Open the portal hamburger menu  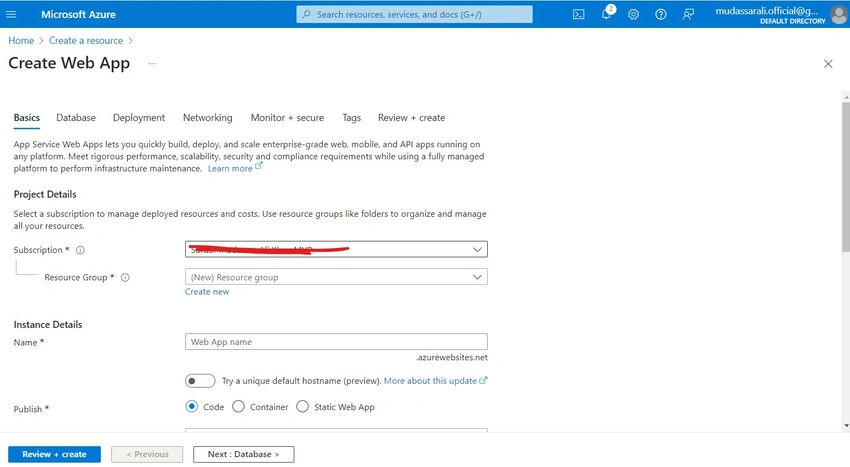point(11,14)
